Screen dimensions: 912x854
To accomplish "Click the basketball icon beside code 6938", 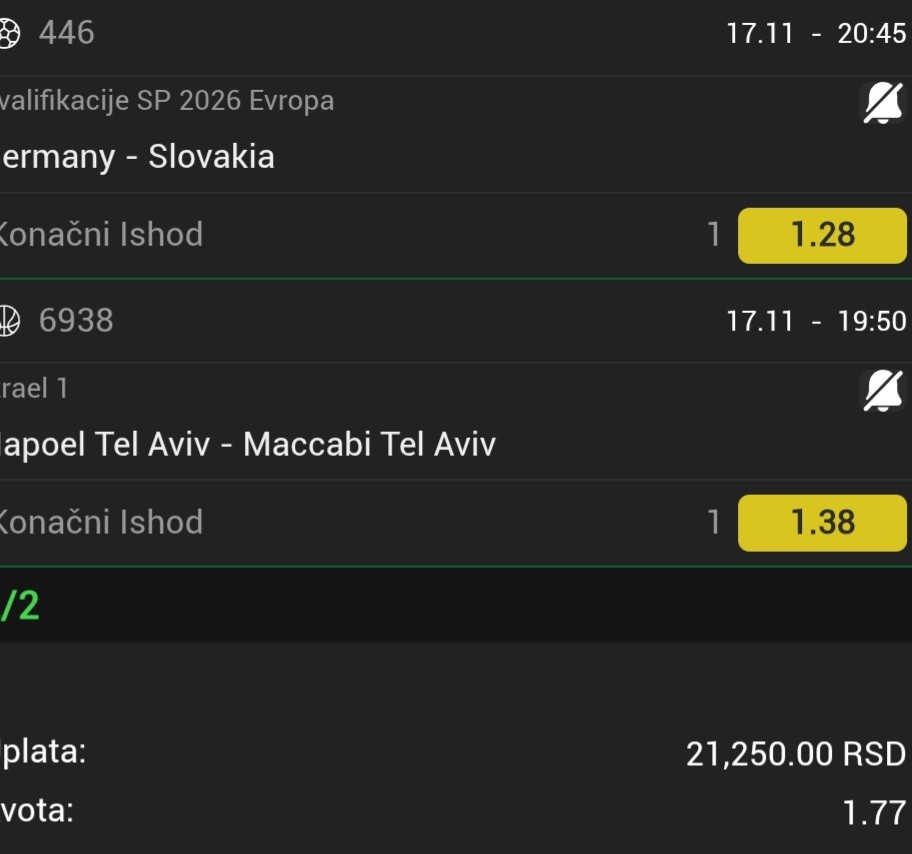I will pos(8,321).
